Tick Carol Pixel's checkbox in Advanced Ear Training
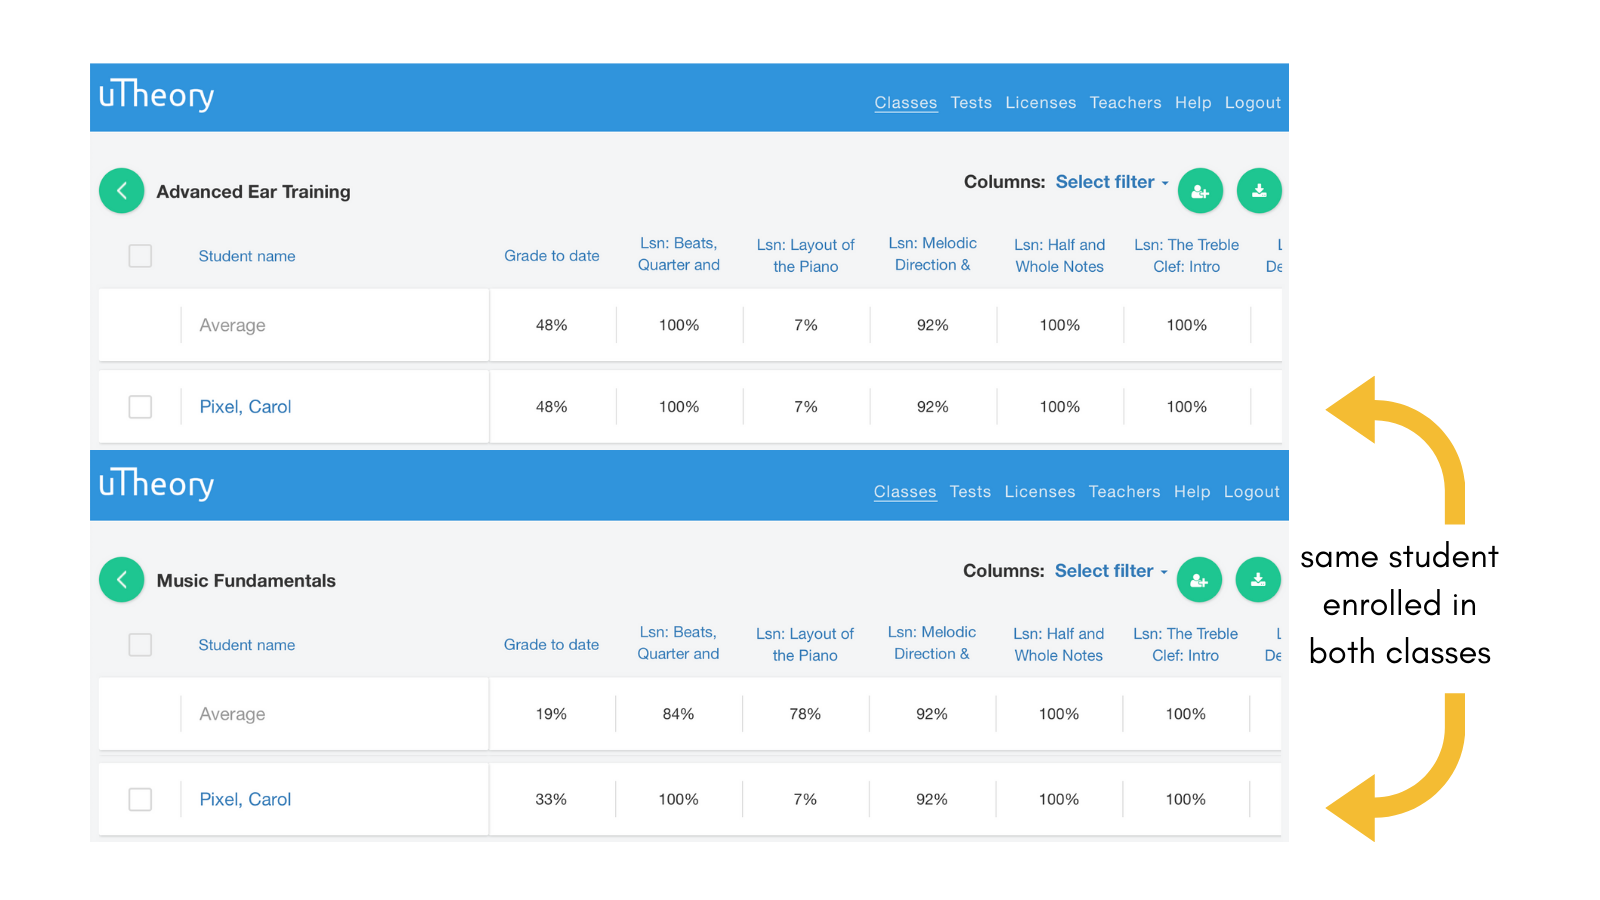This screenshot has height=900, width=1600. click(x=140, y=407)
